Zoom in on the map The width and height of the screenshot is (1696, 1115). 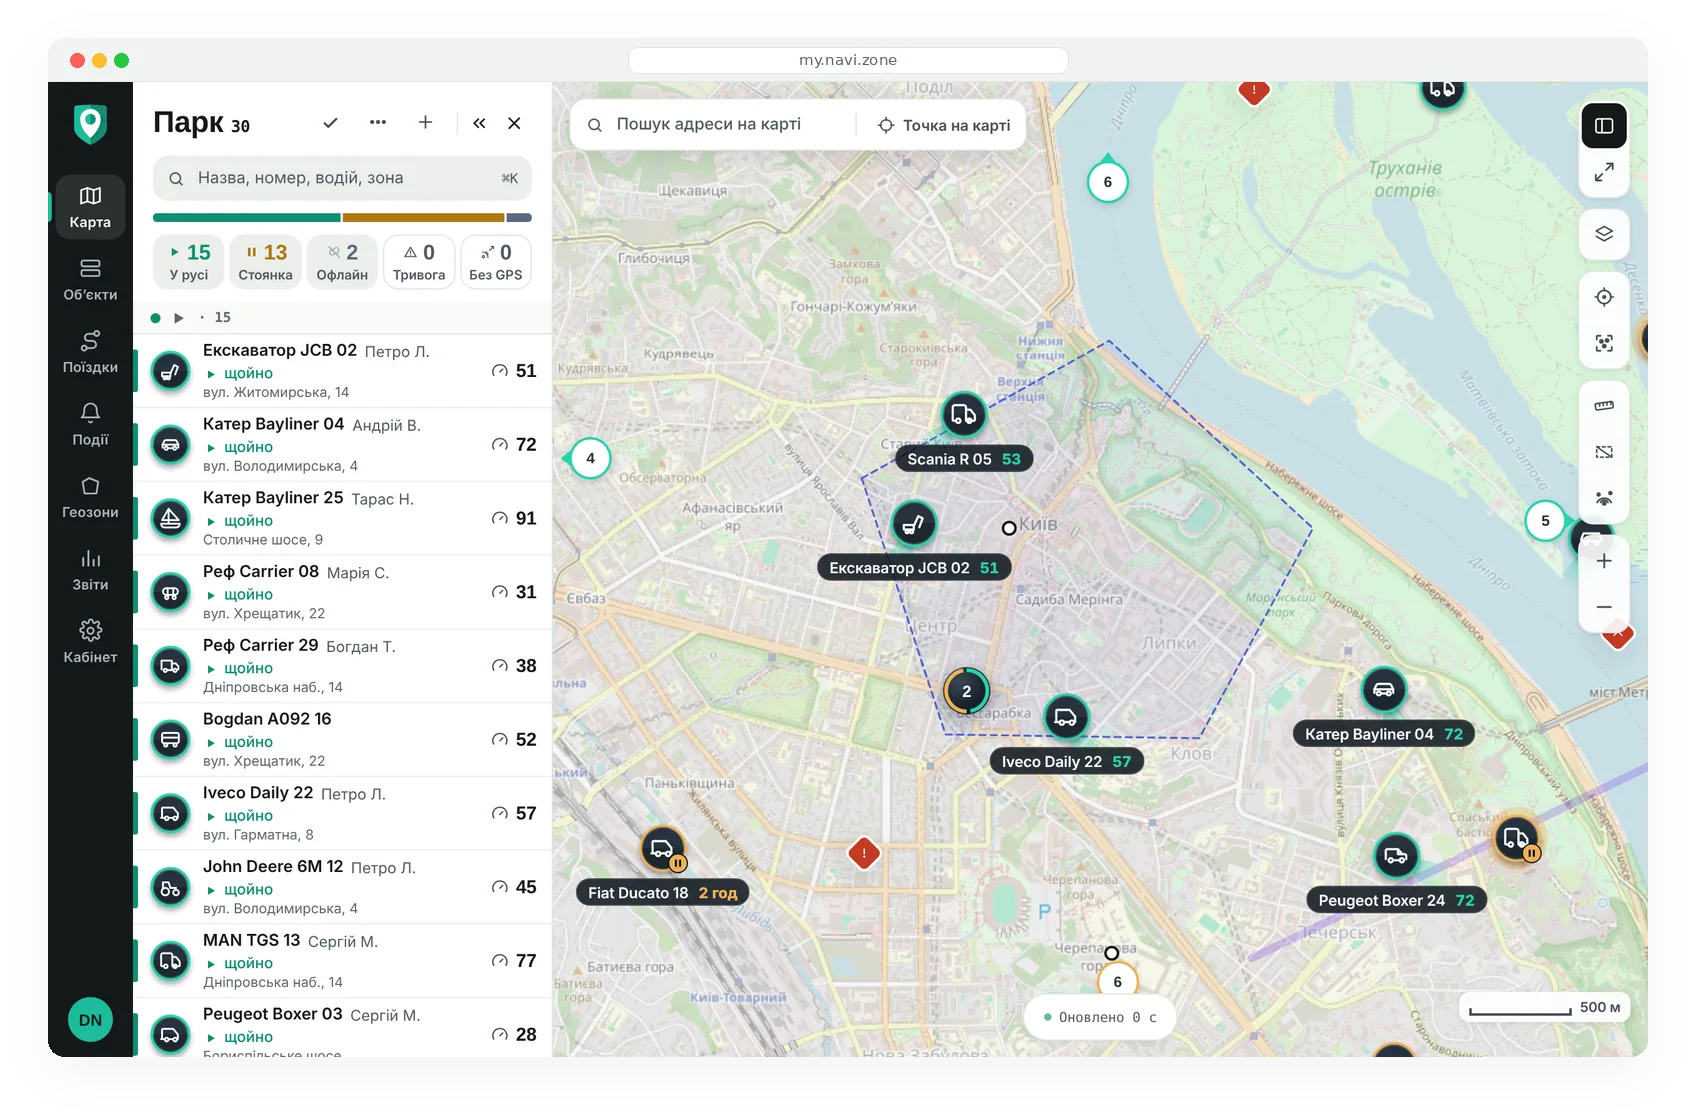(1604, 561)
